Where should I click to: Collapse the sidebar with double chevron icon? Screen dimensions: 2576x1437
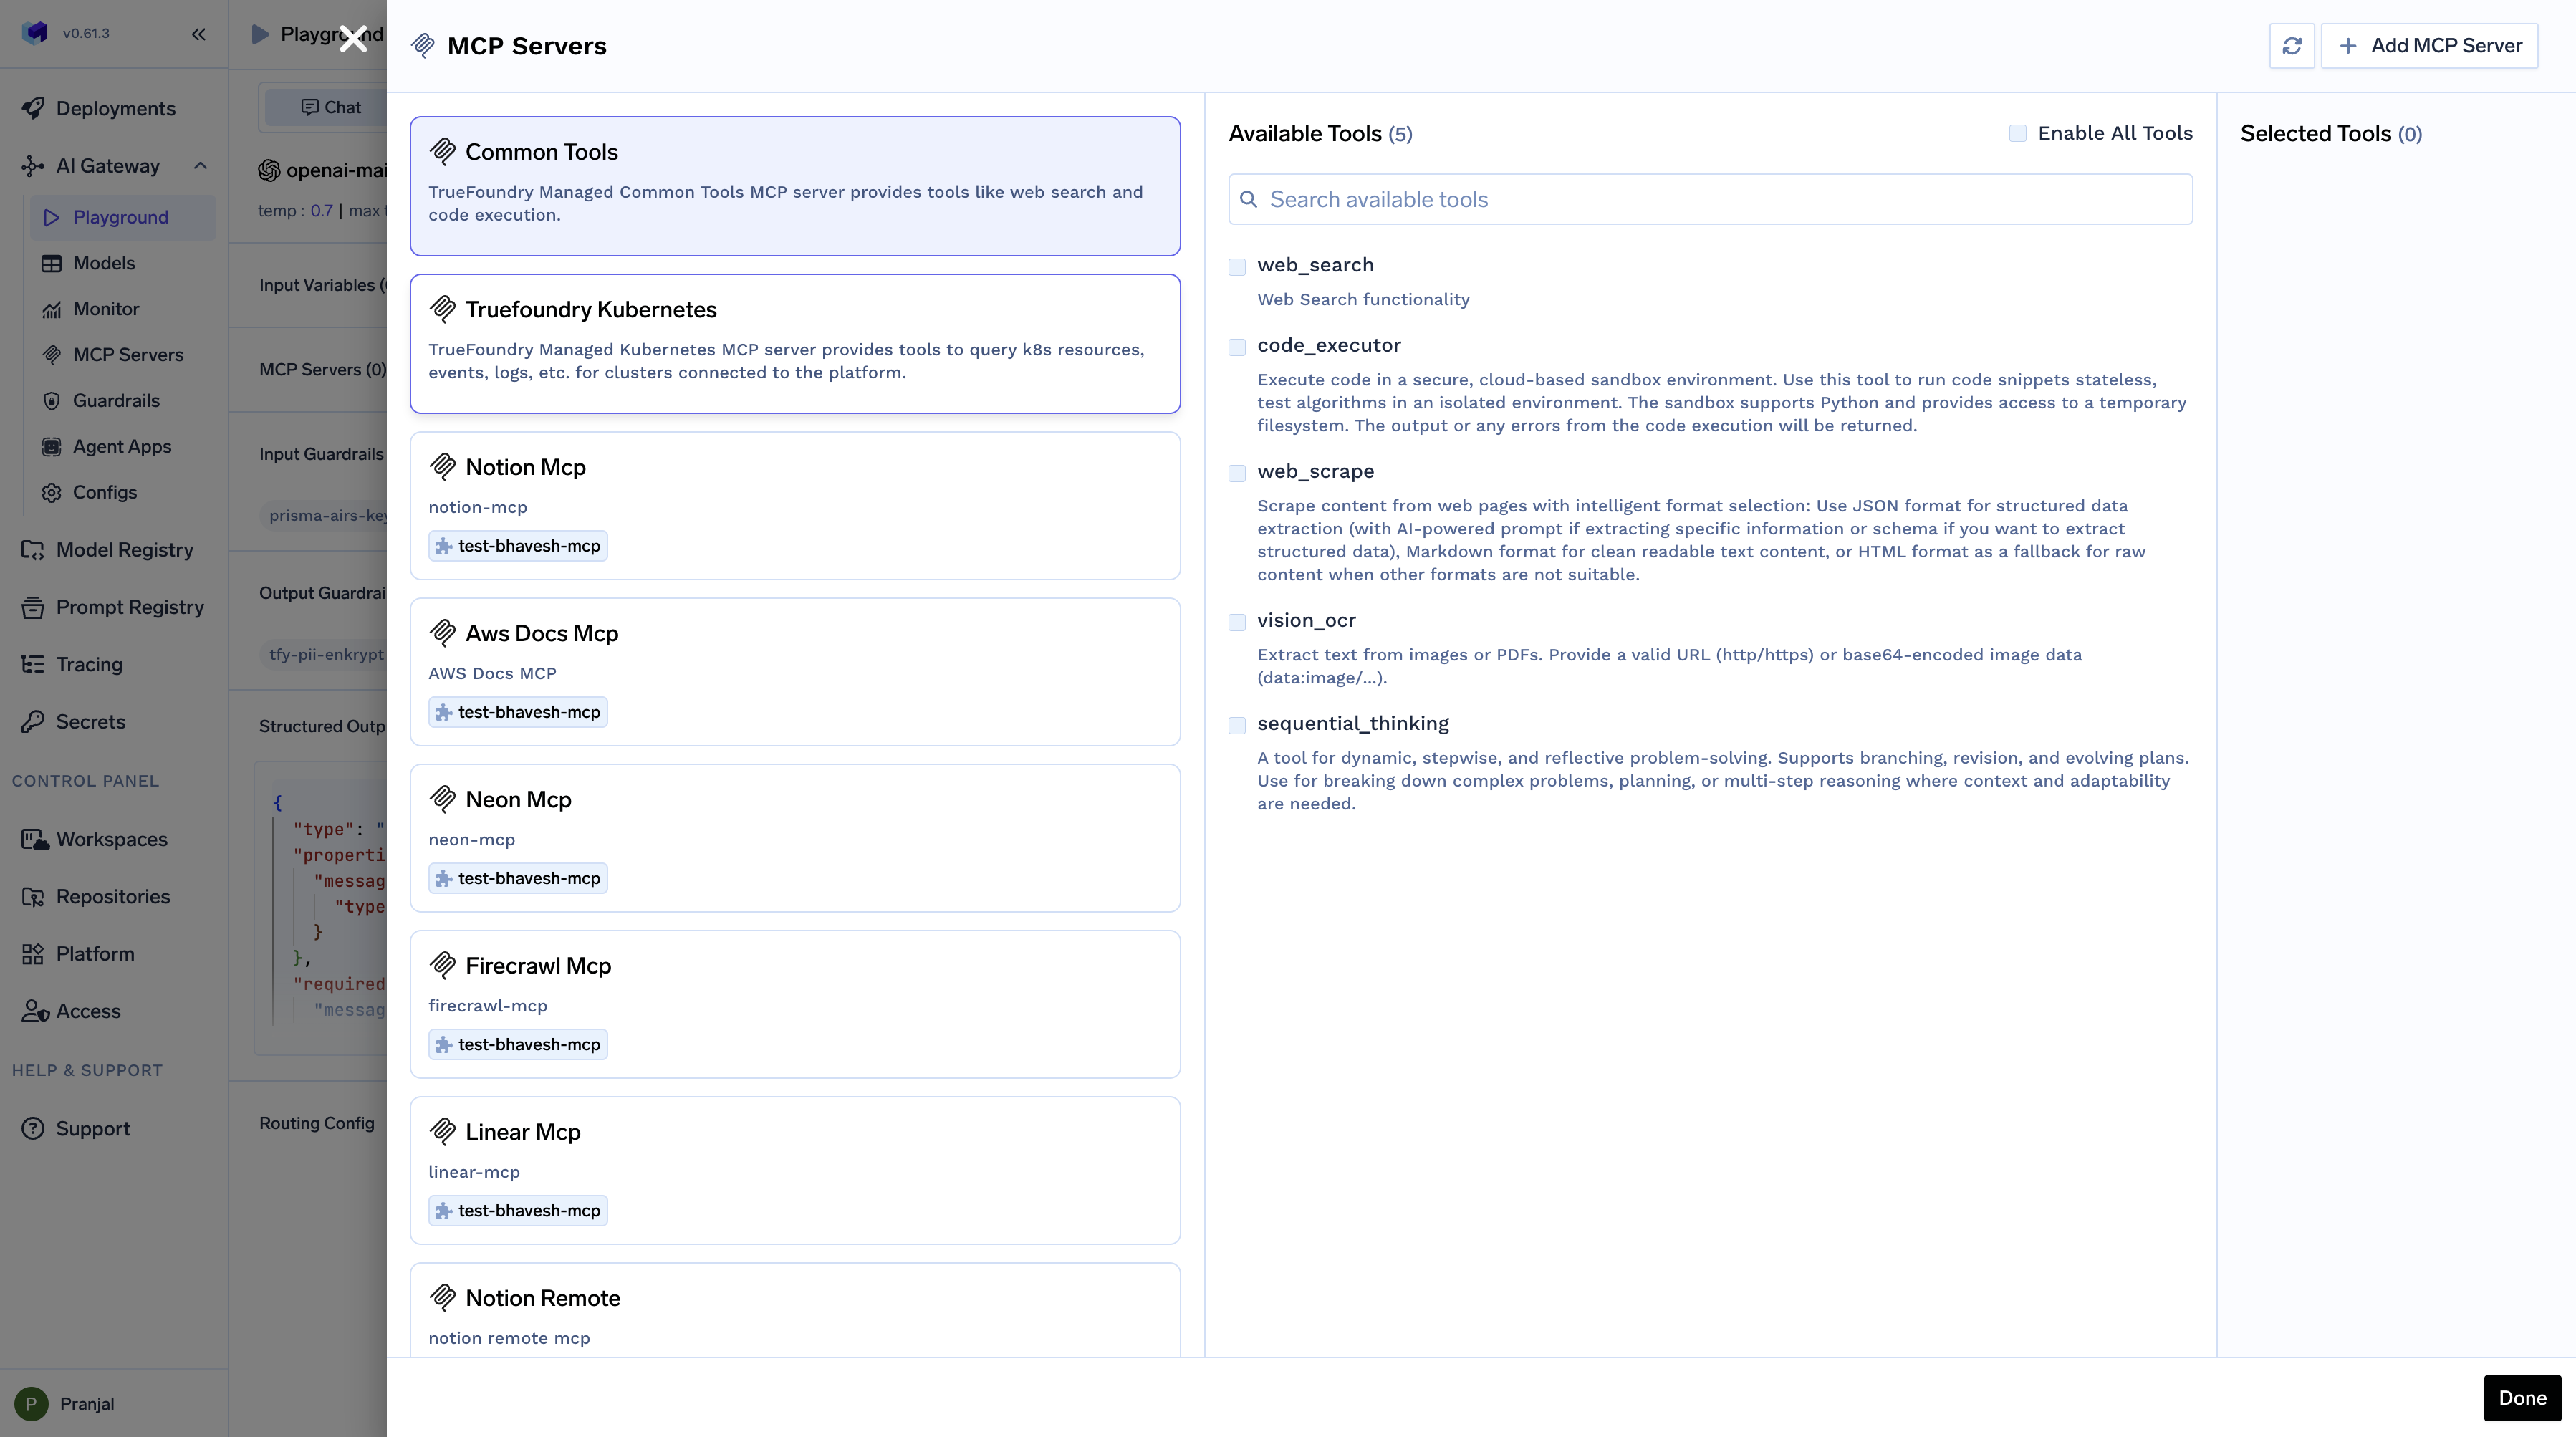(x=199, y=34)
